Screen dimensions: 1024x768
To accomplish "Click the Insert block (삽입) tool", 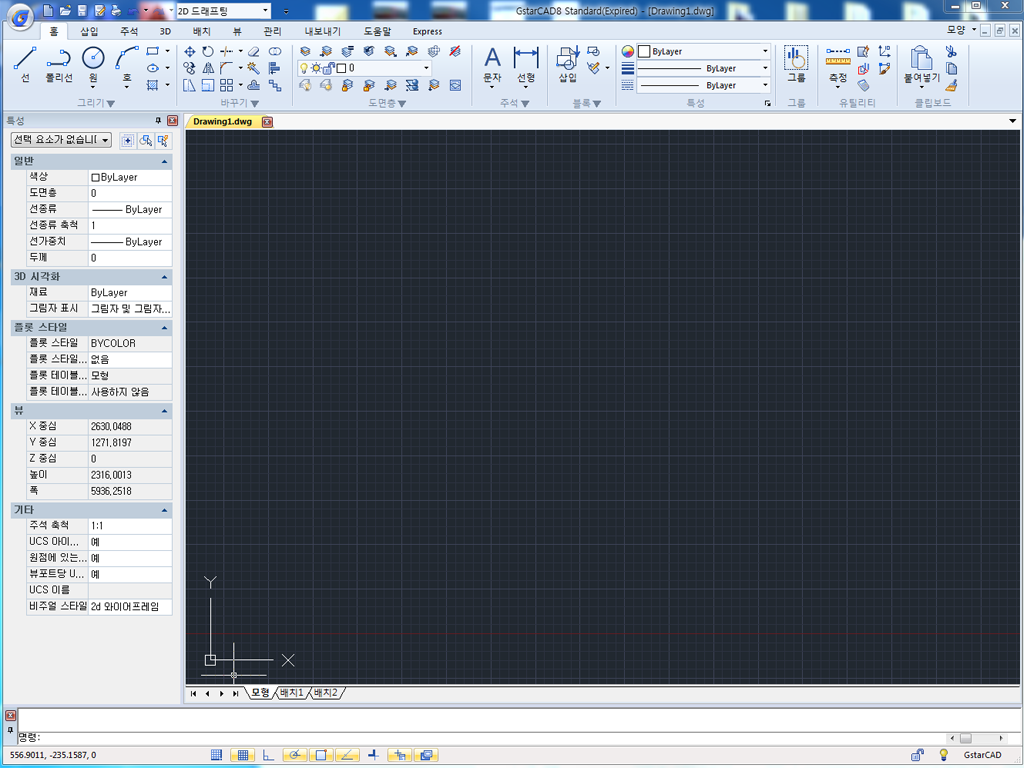I will [x=567, y=64].
